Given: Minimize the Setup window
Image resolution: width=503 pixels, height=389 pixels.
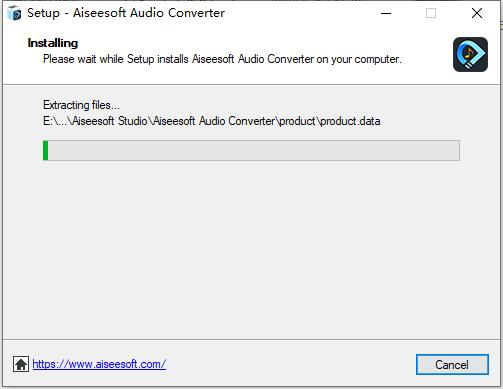Looking at the screenshot, I should (x=386, y=13).
